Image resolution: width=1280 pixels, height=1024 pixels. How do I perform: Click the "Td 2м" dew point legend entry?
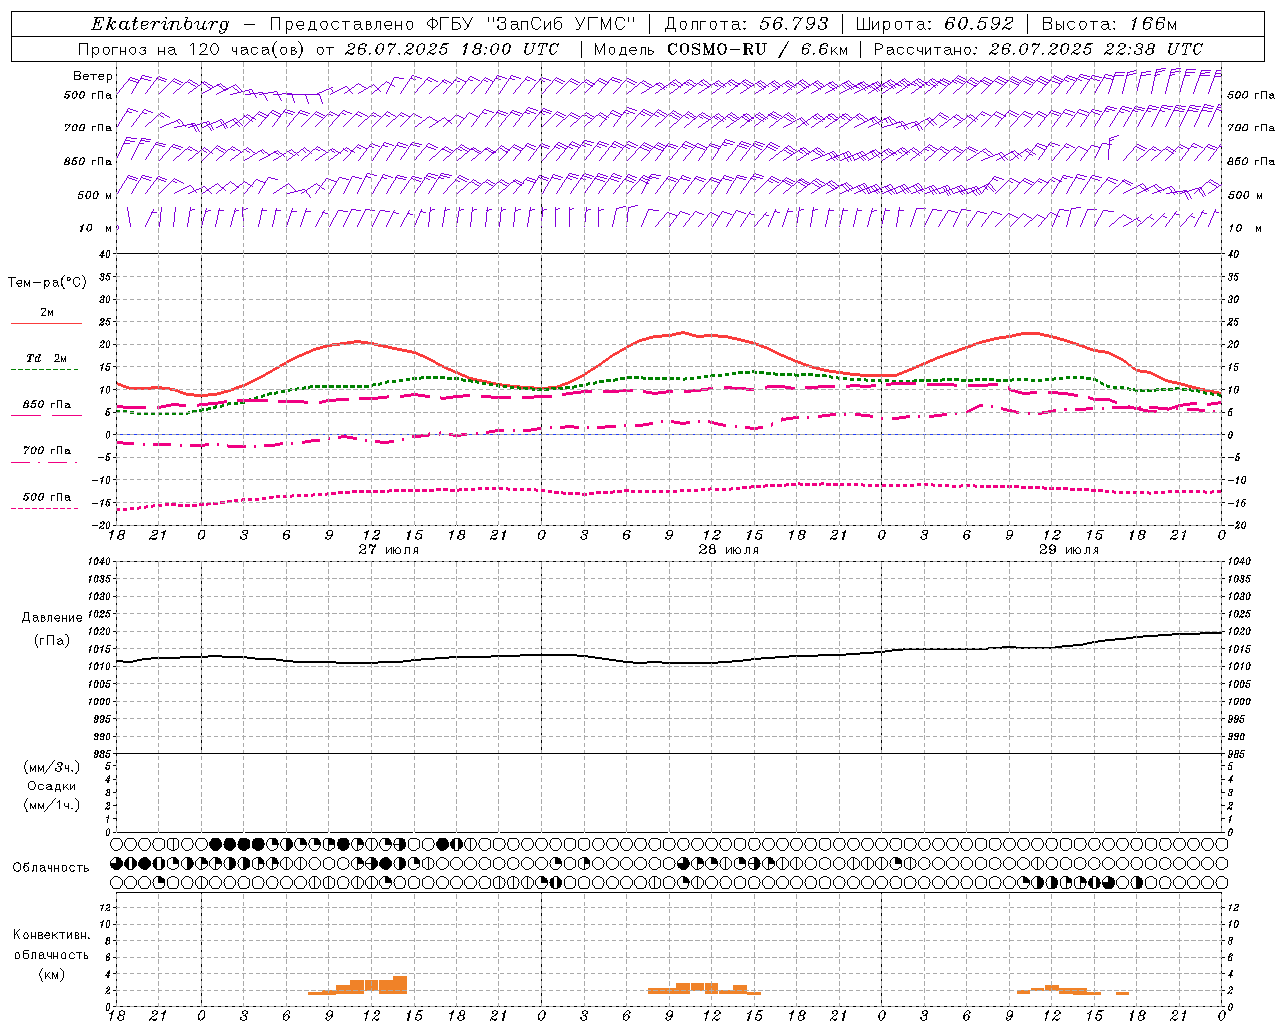point(47,358)
